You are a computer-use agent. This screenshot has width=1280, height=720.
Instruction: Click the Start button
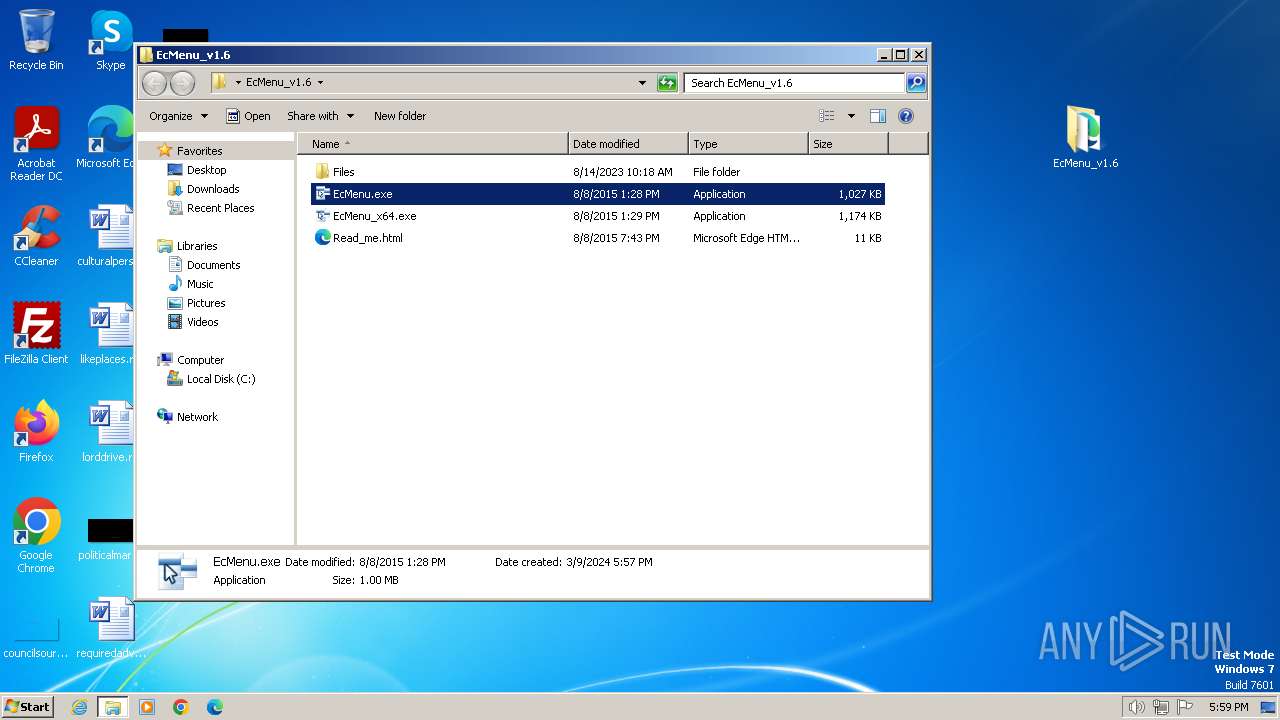(28, 707)
